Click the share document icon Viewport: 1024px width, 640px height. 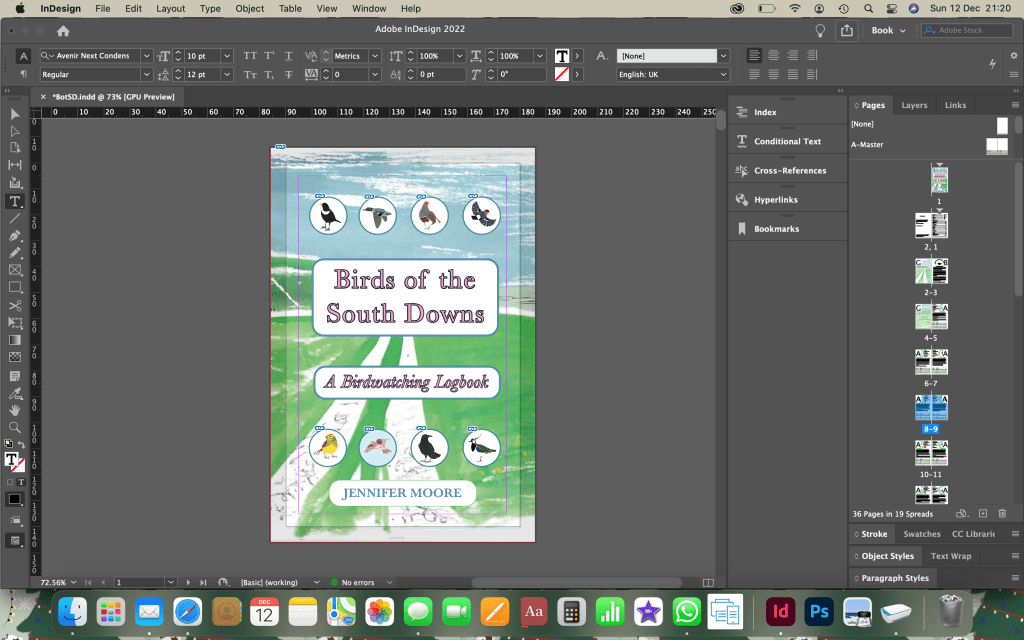(847, 30)
